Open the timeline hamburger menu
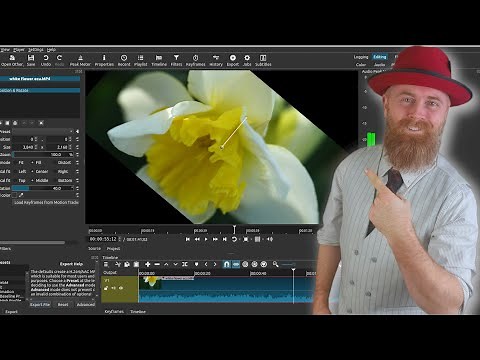Viewport: 480px width, 360px height. point(106,264)
